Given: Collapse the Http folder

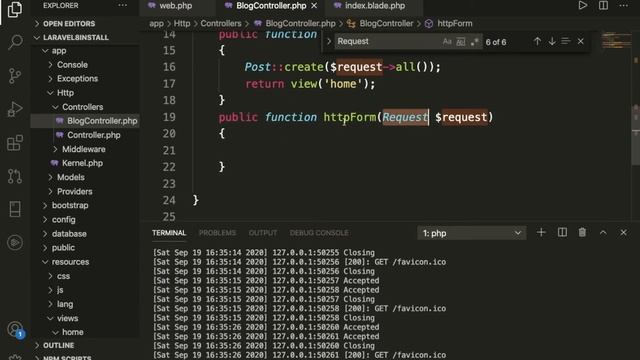Looking at the screenshot, I should coord(65,93).
